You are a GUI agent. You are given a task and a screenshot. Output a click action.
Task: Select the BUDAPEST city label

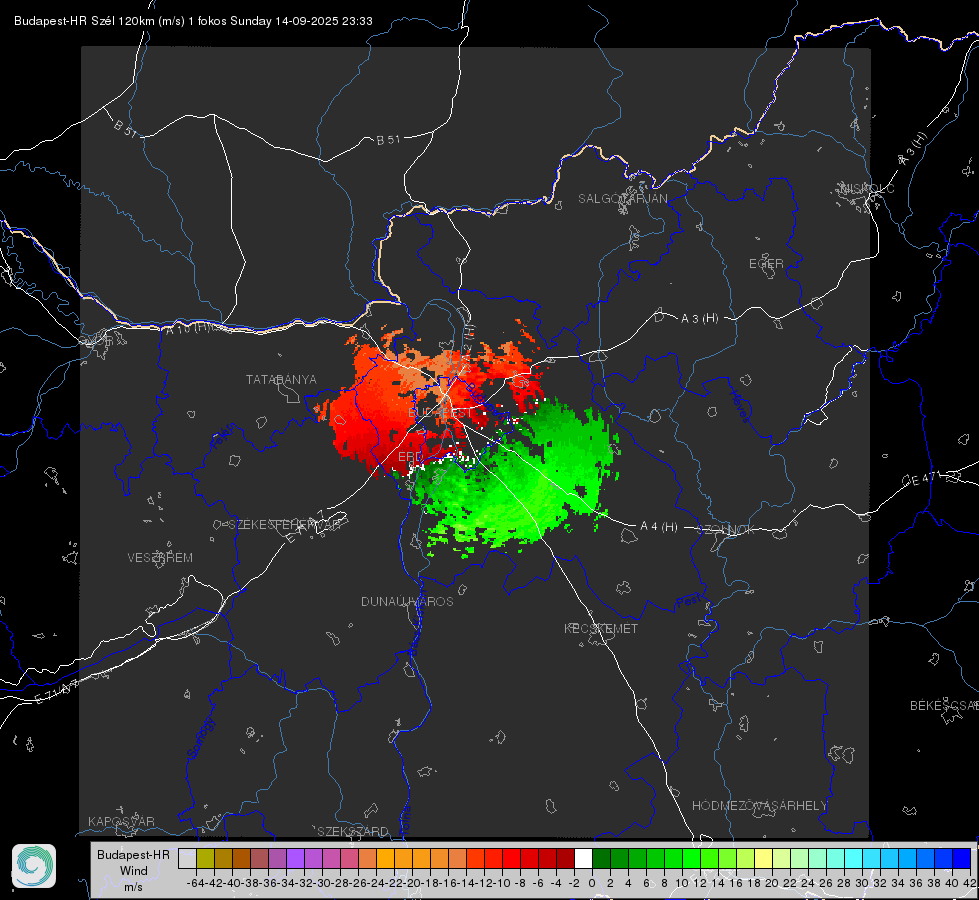(x=441, y=413)
